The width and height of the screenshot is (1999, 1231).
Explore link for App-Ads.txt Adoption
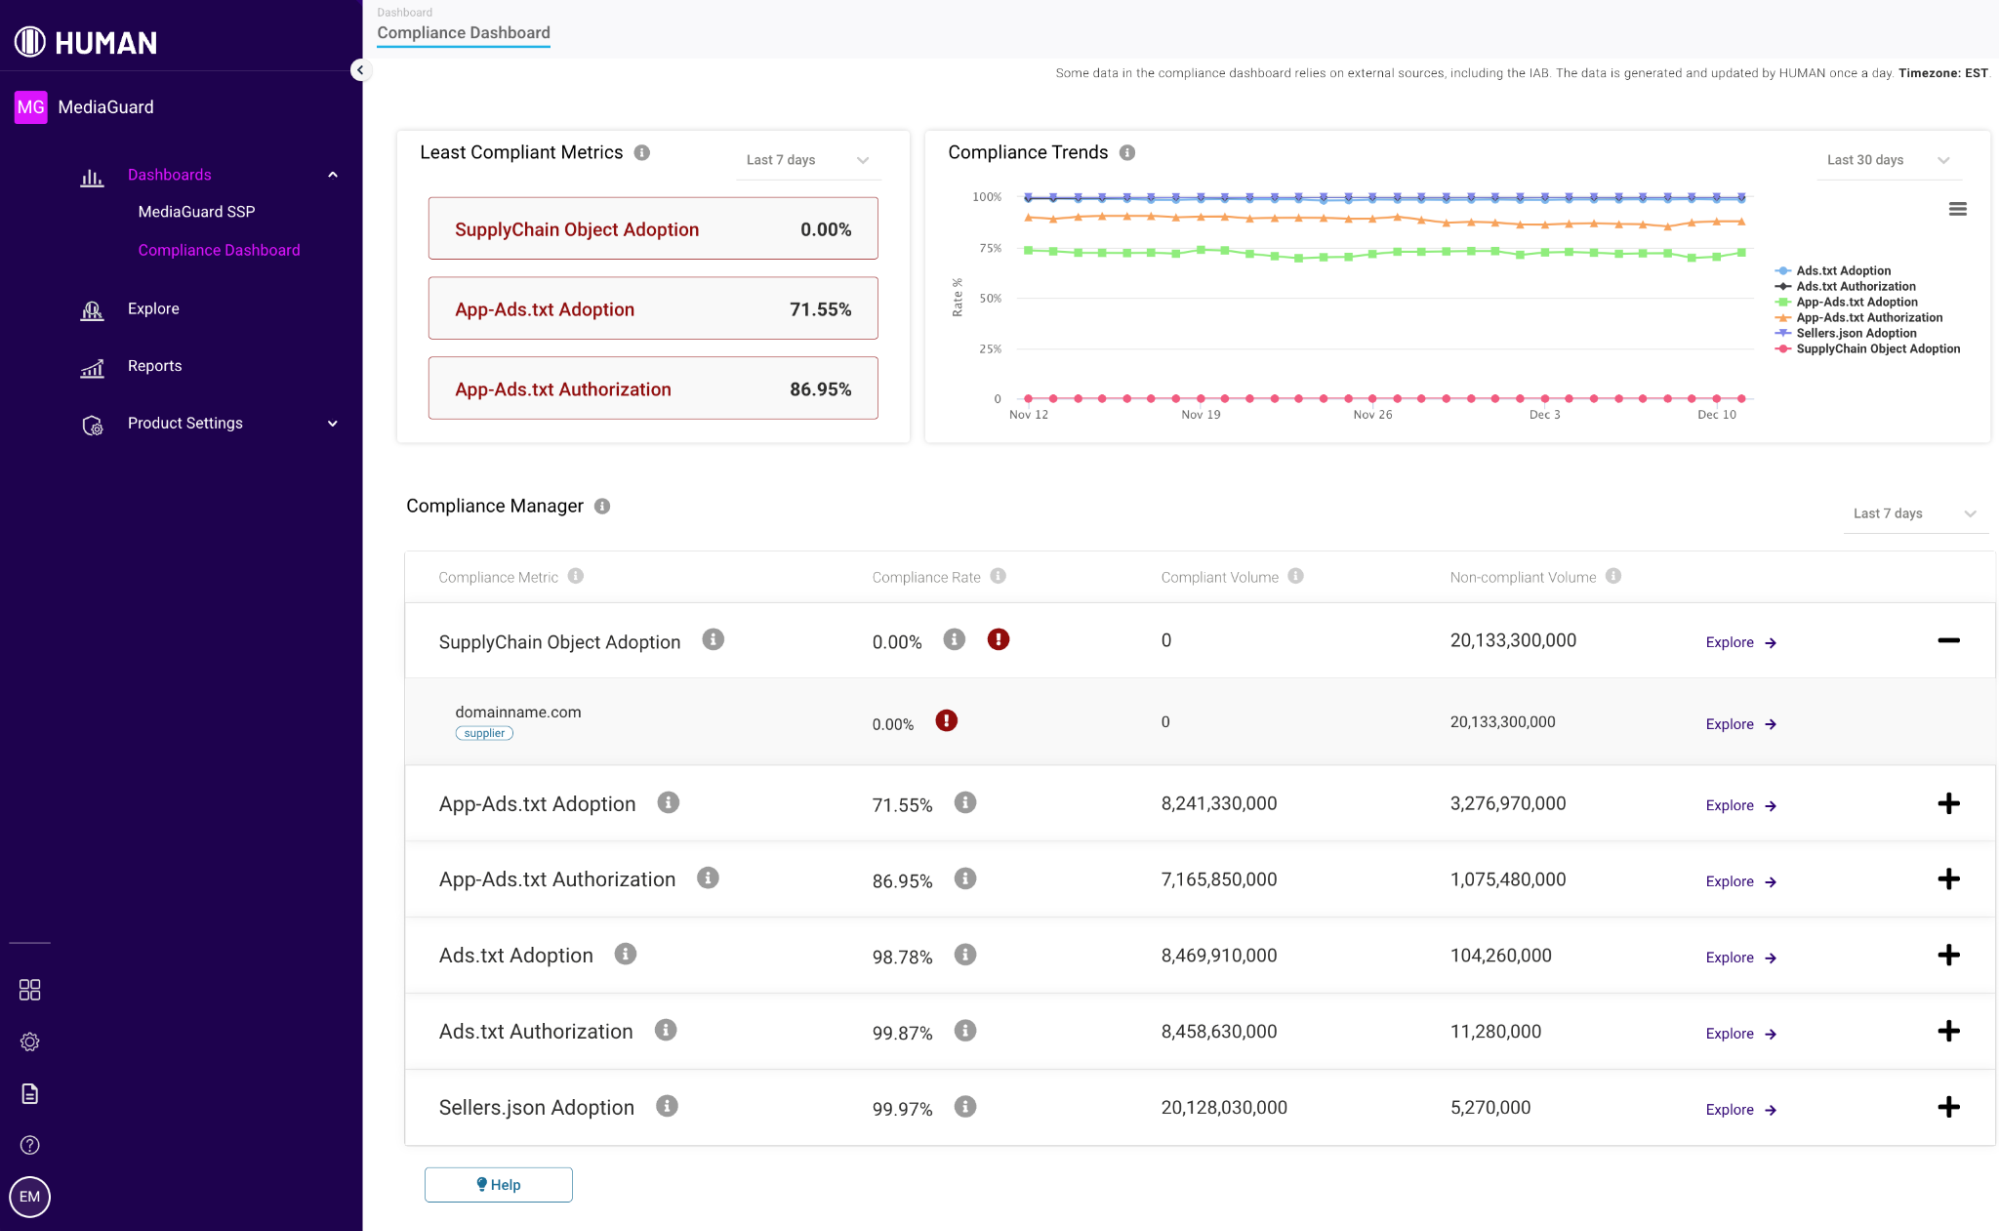(x=1741, y=805)
